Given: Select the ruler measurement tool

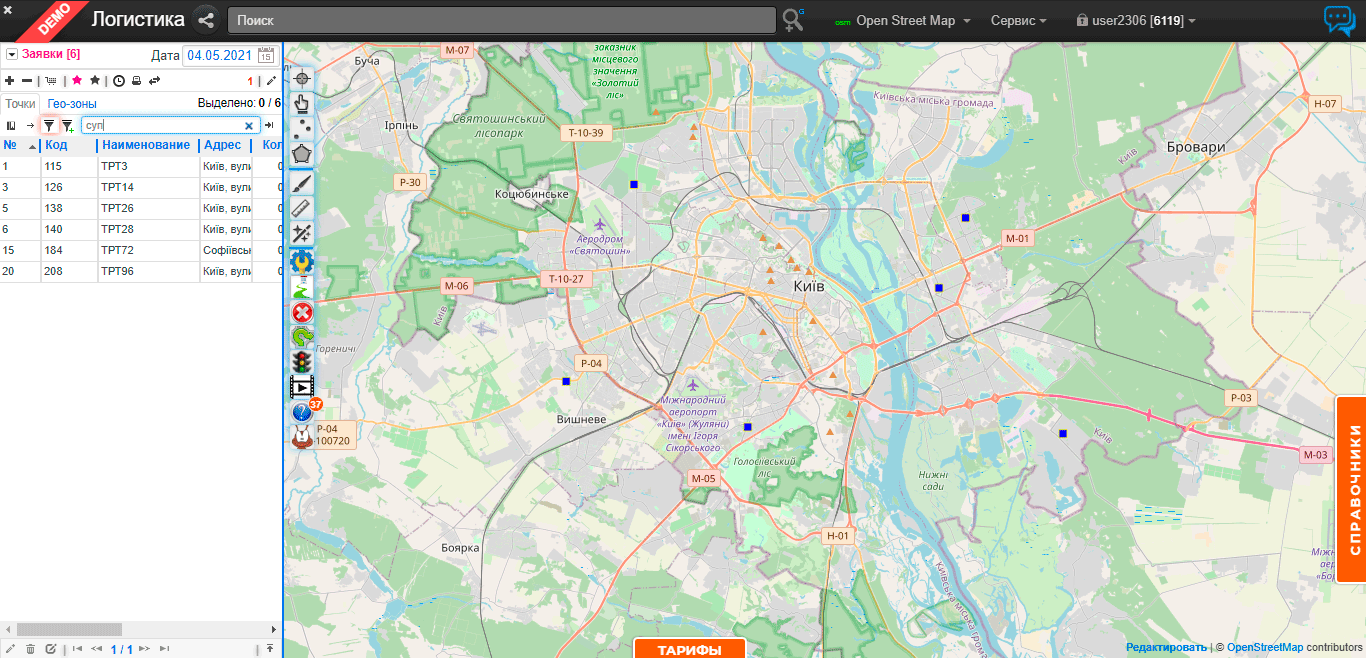Looking at the screenshot, I should pos(302,208).
